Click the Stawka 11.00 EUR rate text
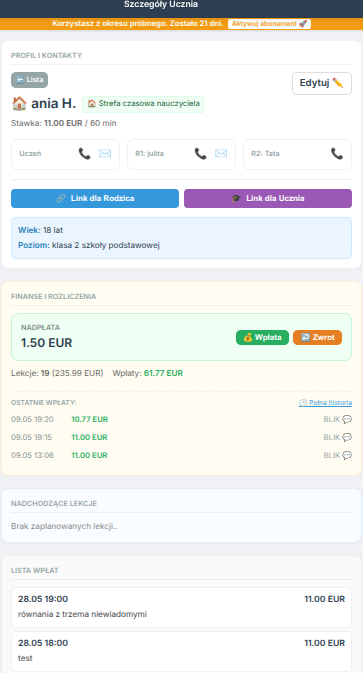This screenshot has width=363, height=673. (64, 124)
